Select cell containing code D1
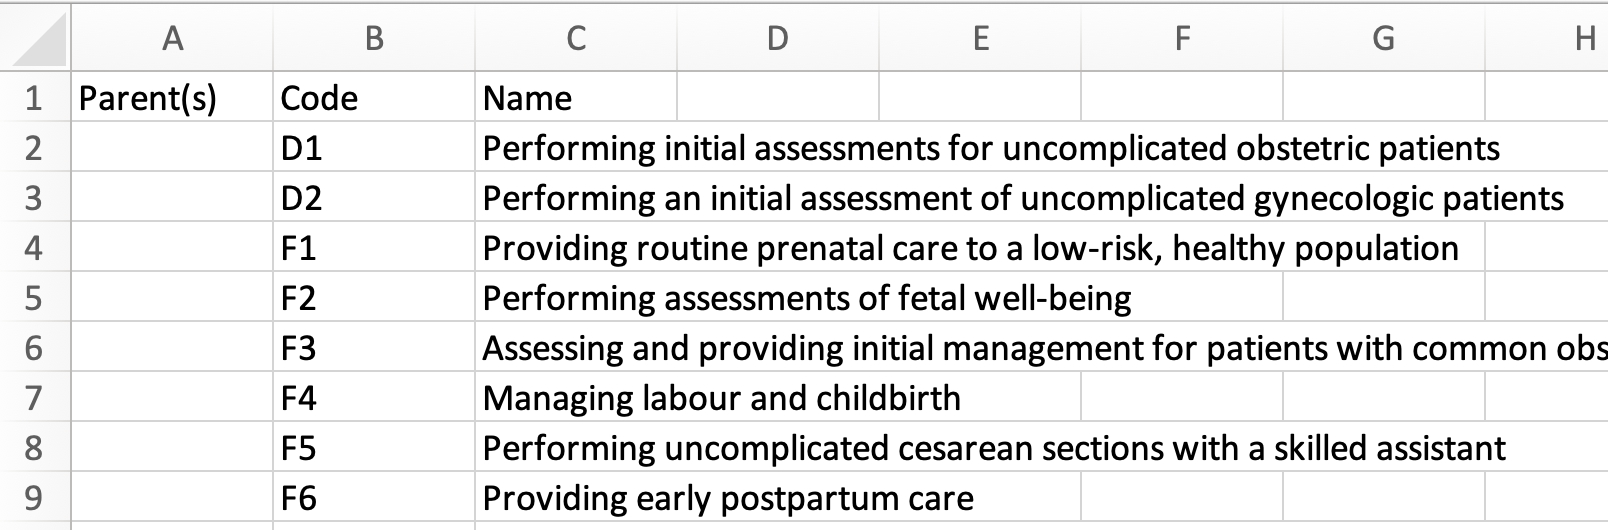Image resolution: width=1608 pixels, height=530 pixels. (374, 148)
